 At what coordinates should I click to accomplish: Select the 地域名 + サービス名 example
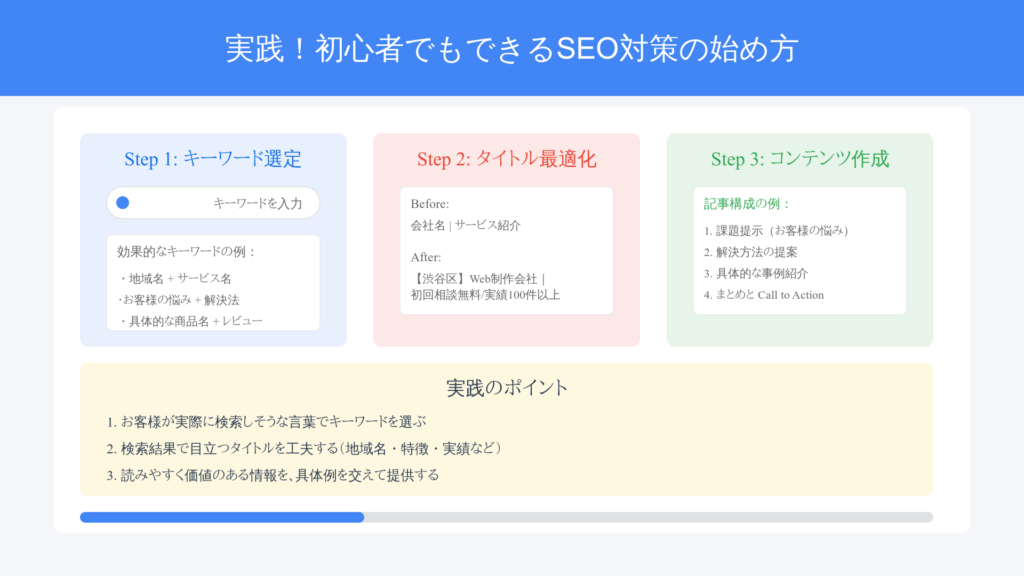tap(175, 279)
